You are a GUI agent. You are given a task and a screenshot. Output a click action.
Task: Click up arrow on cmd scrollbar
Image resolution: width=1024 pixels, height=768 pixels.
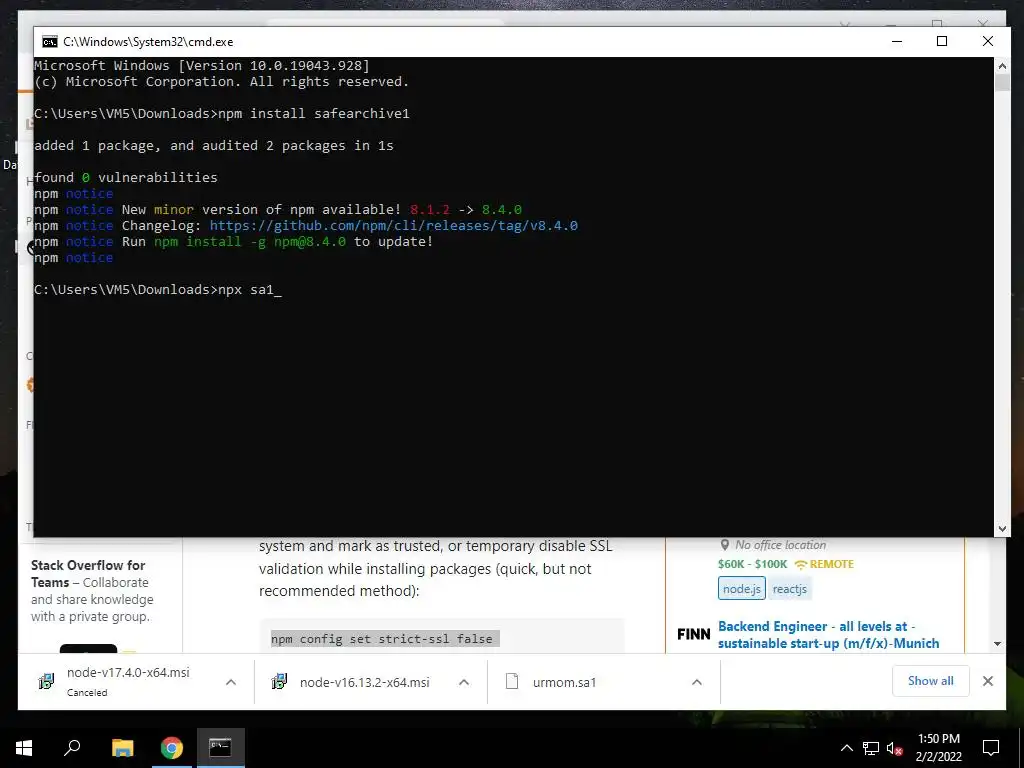1002,65
